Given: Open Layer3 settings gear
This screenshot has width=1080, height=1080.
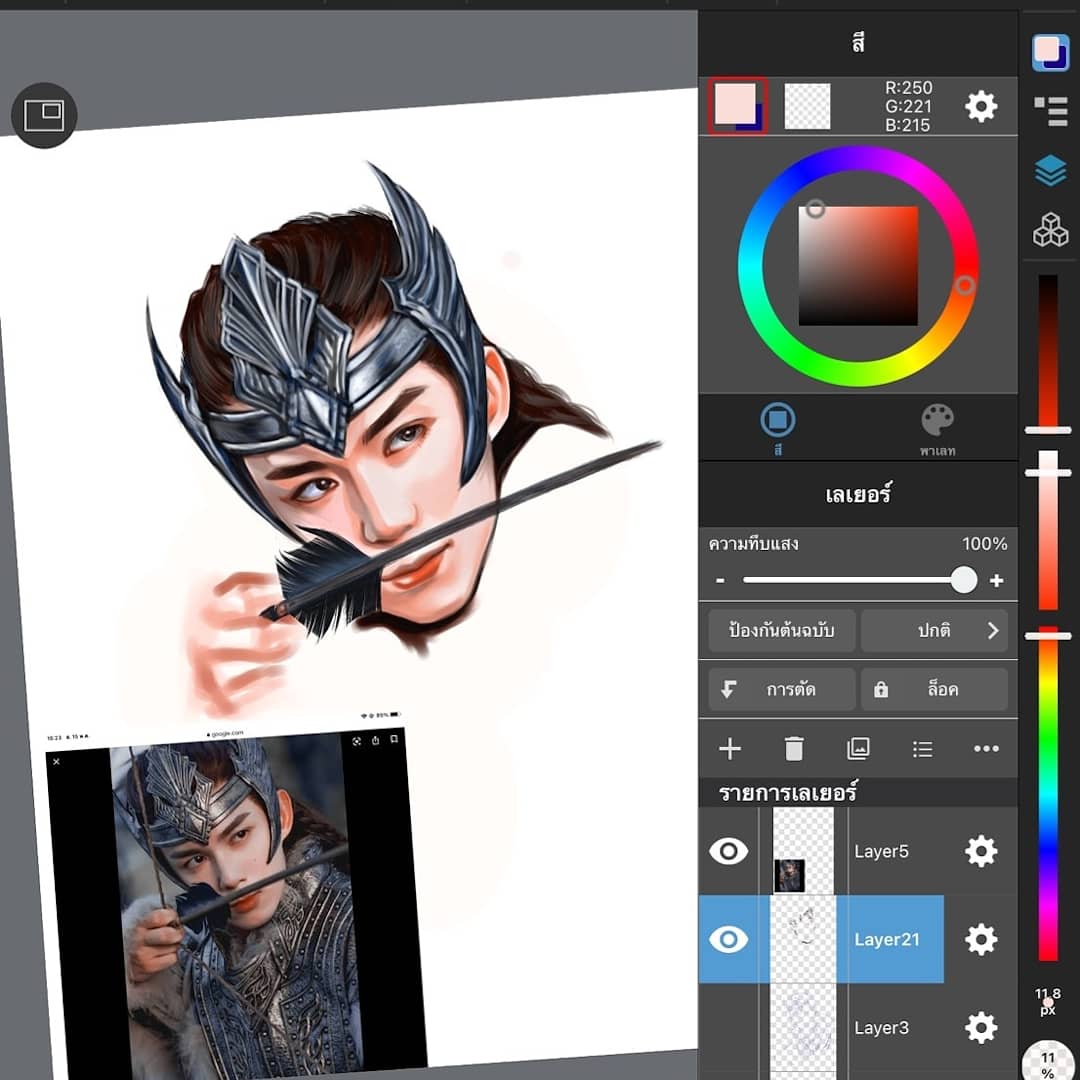Looking at the screenshot, I should tap(981, 1028).
